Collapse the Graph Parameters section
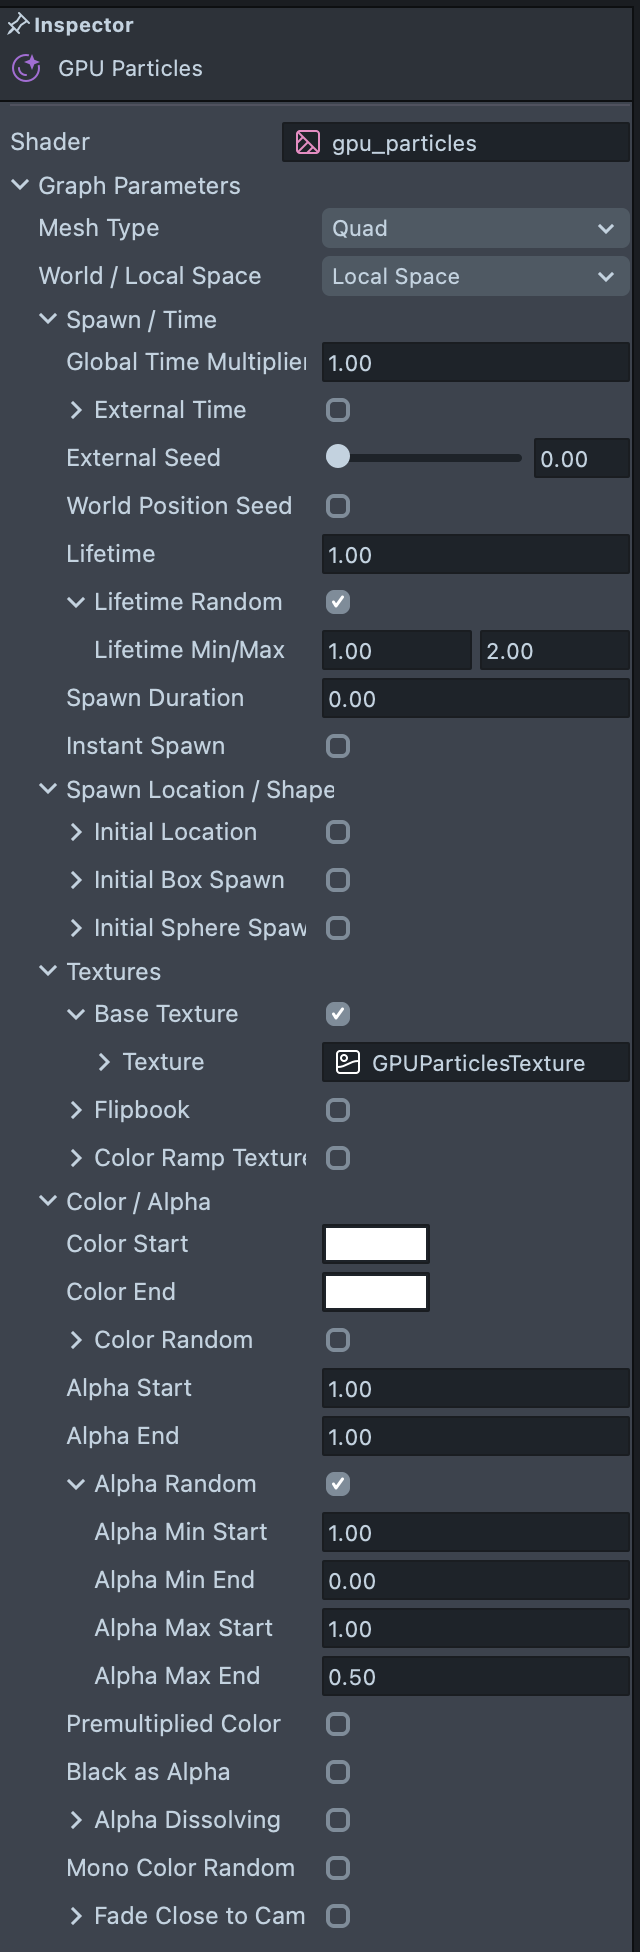640x1952 pixels. (20, 186)
